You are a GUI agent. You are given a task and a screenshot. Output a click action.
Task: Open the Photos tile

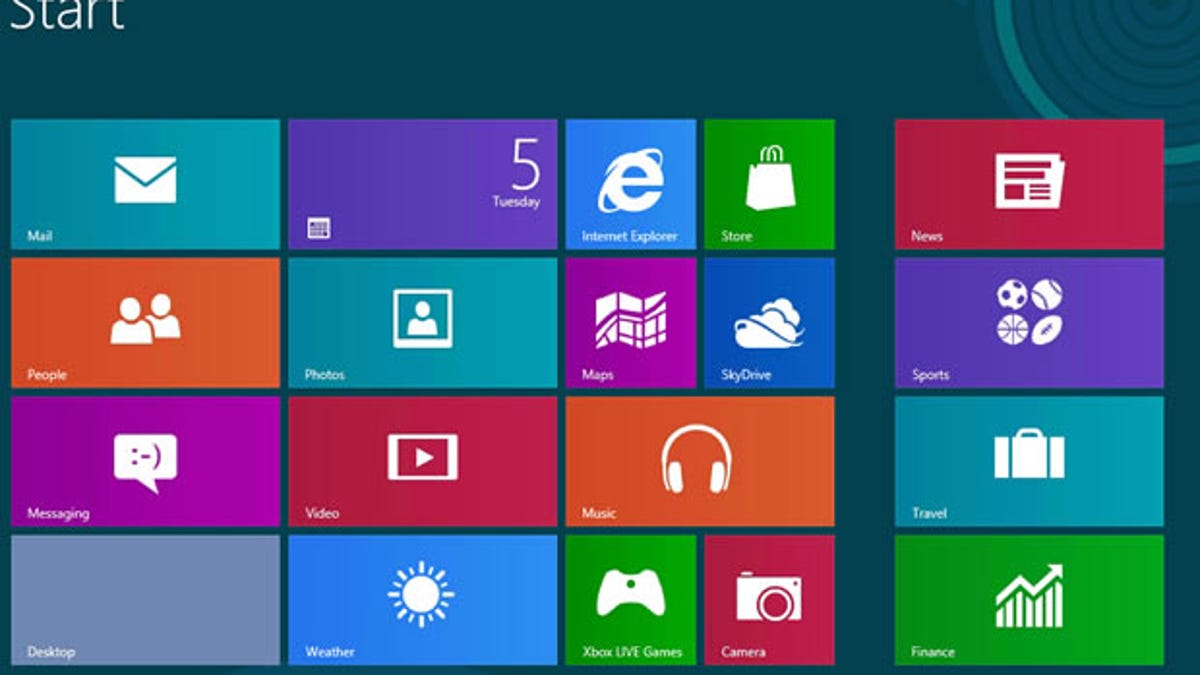422,322
